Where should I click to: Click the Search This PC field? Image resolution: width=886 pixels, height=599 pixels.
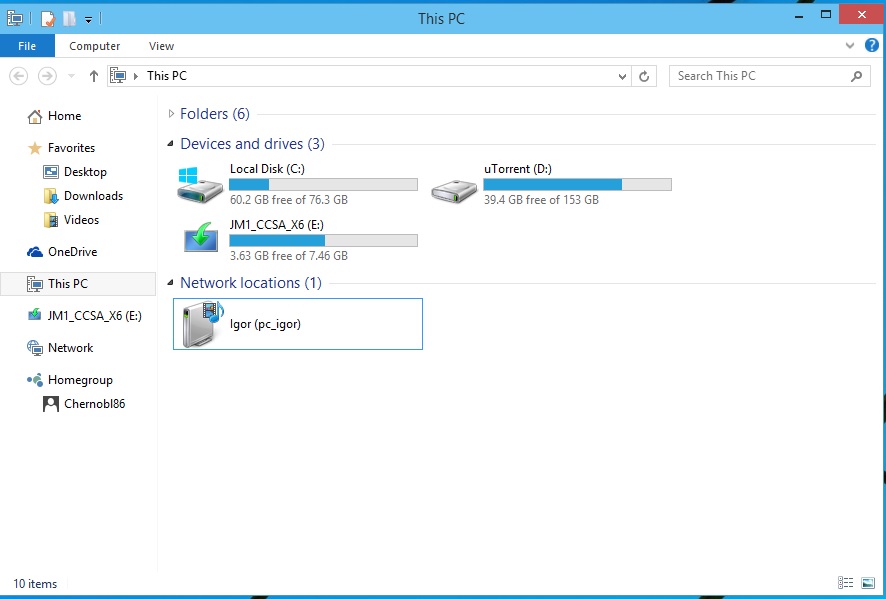click(x=760, y=76)
